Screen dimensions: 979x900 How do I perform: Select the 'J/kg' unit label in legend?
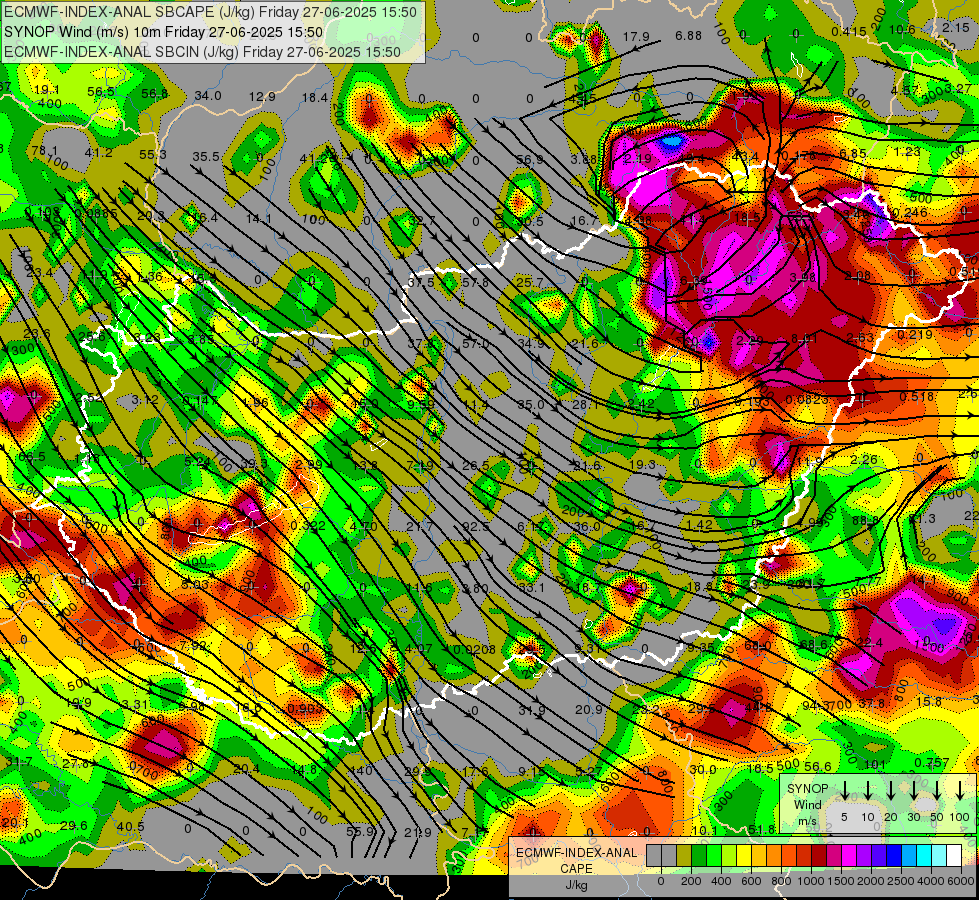576,885
